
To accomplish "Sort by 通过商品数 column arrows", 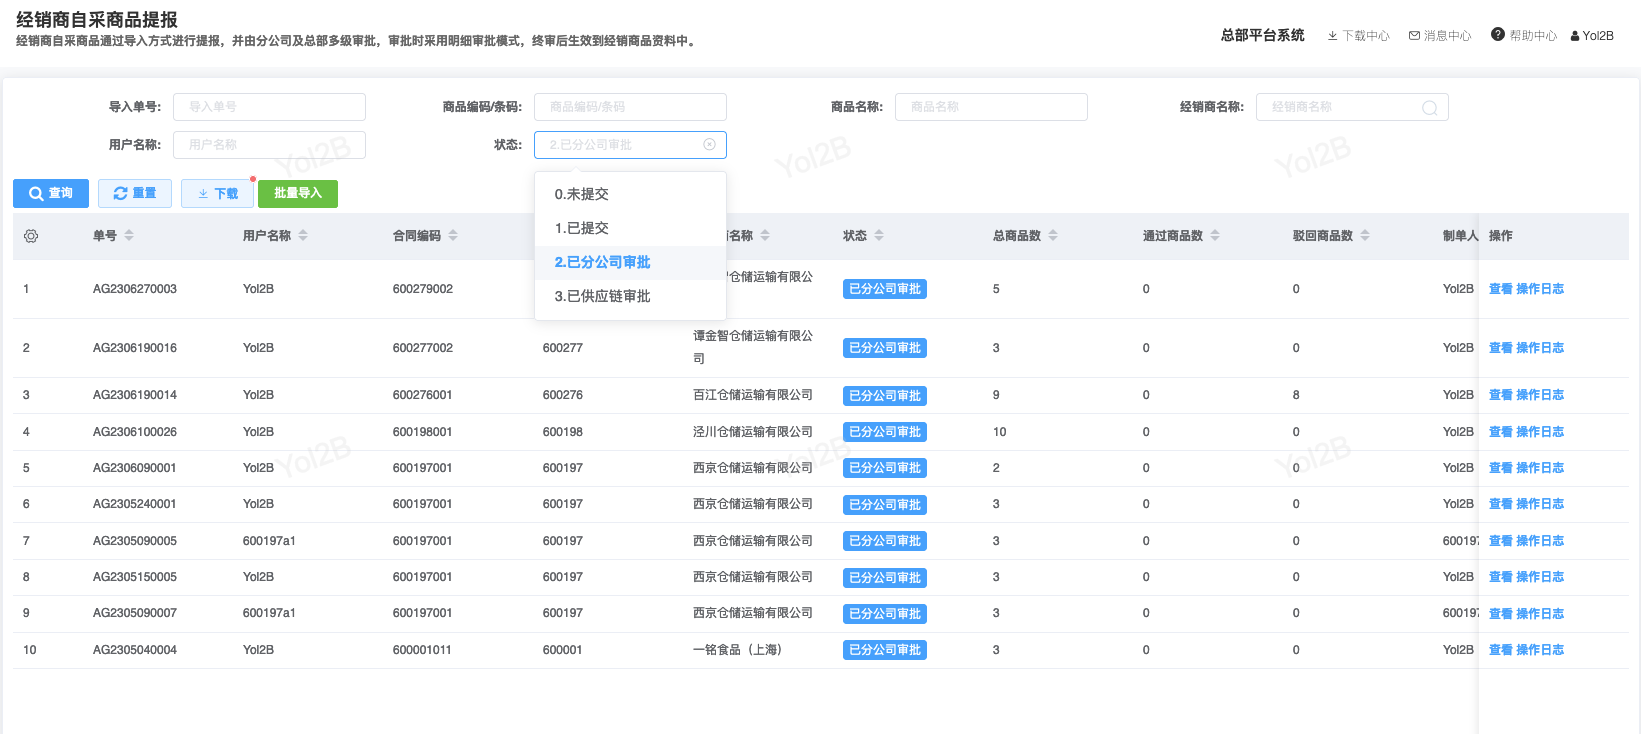I will click(x=1215, y=236).
